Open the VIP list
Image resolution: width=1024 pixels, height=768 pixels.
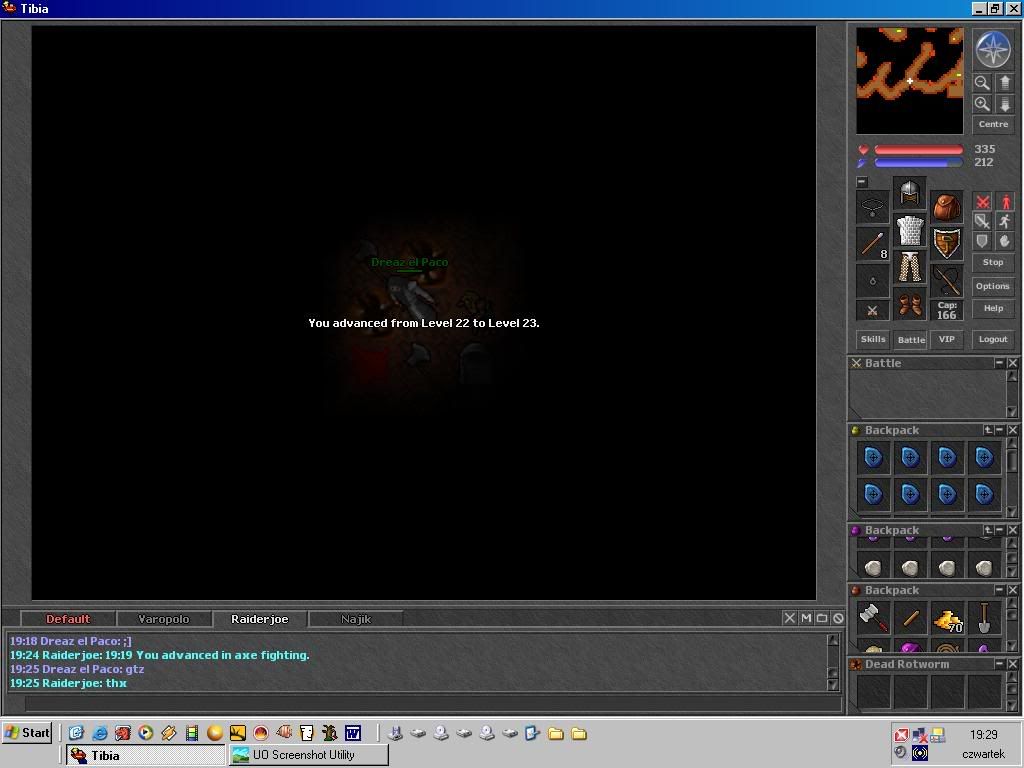(946, 339)
